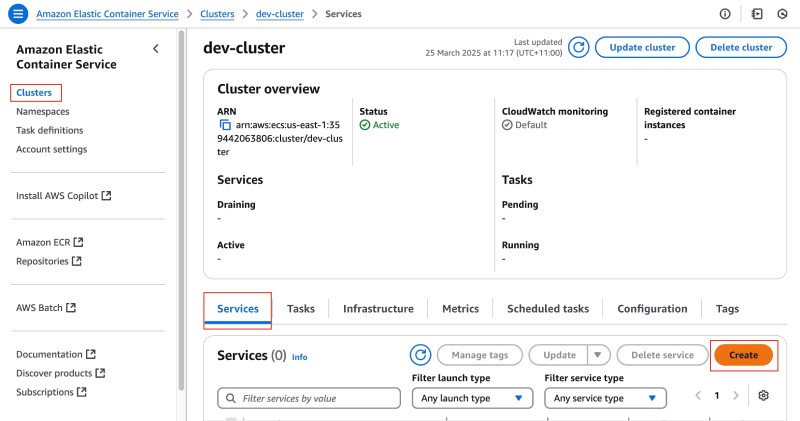Click the Default CloudWatch monitoring check icon
The height and width of the screenshot is (421, 800).
click(507, 125)
